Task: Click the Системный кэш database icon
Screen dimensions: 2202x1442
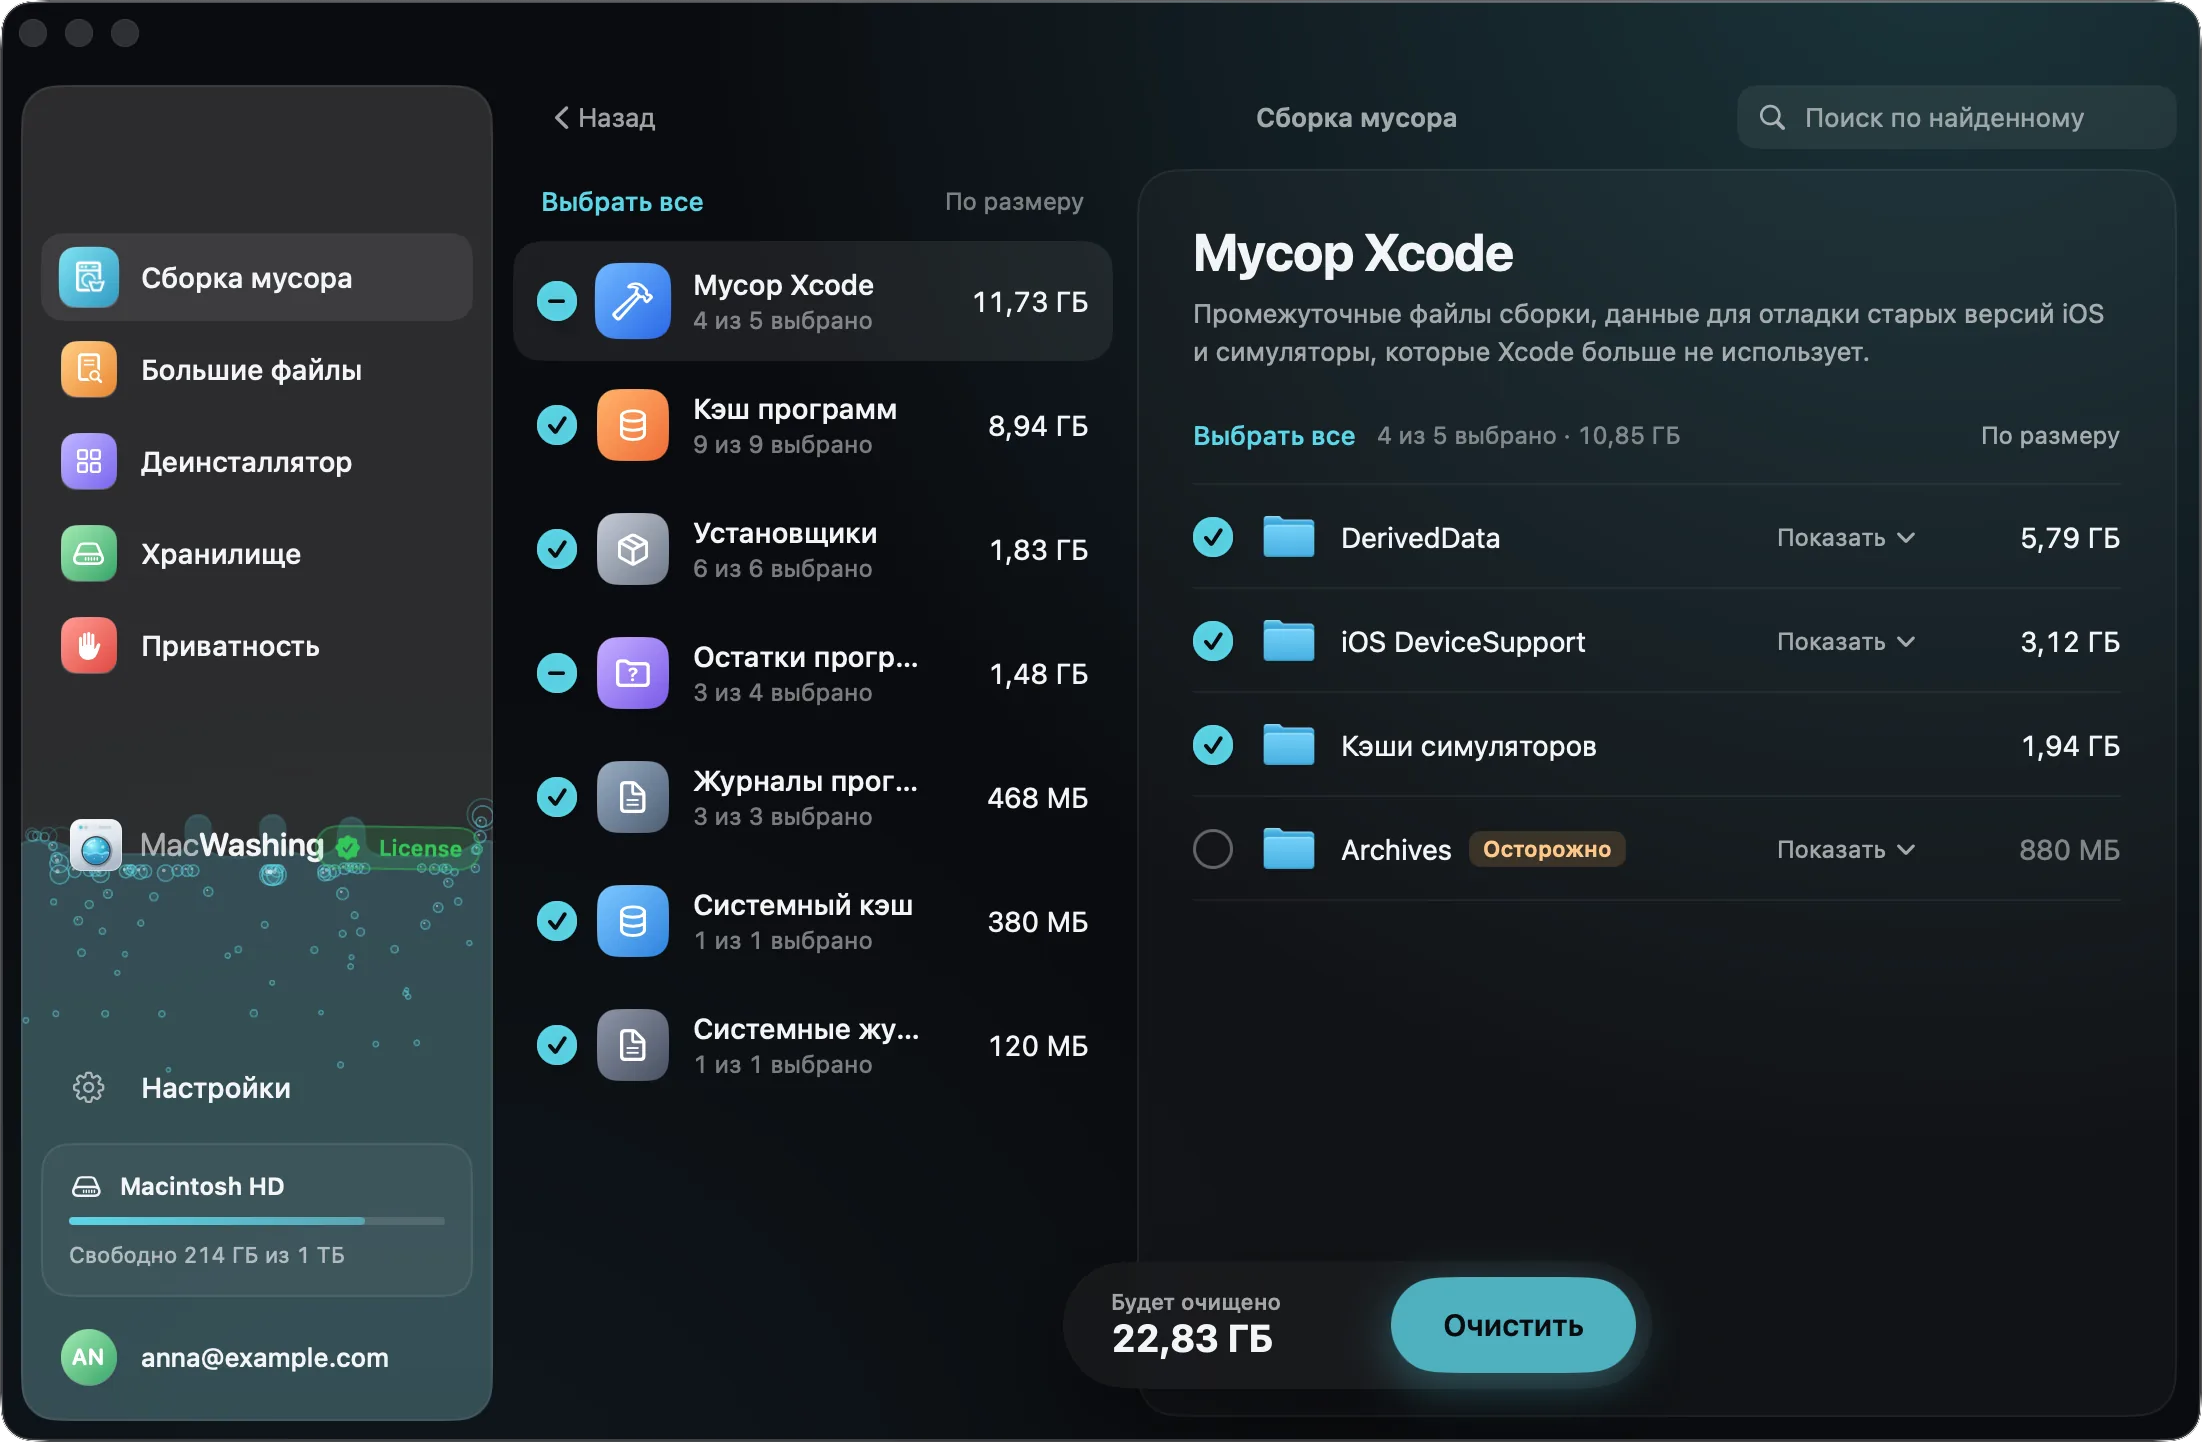Action: [x=632, y=921]
